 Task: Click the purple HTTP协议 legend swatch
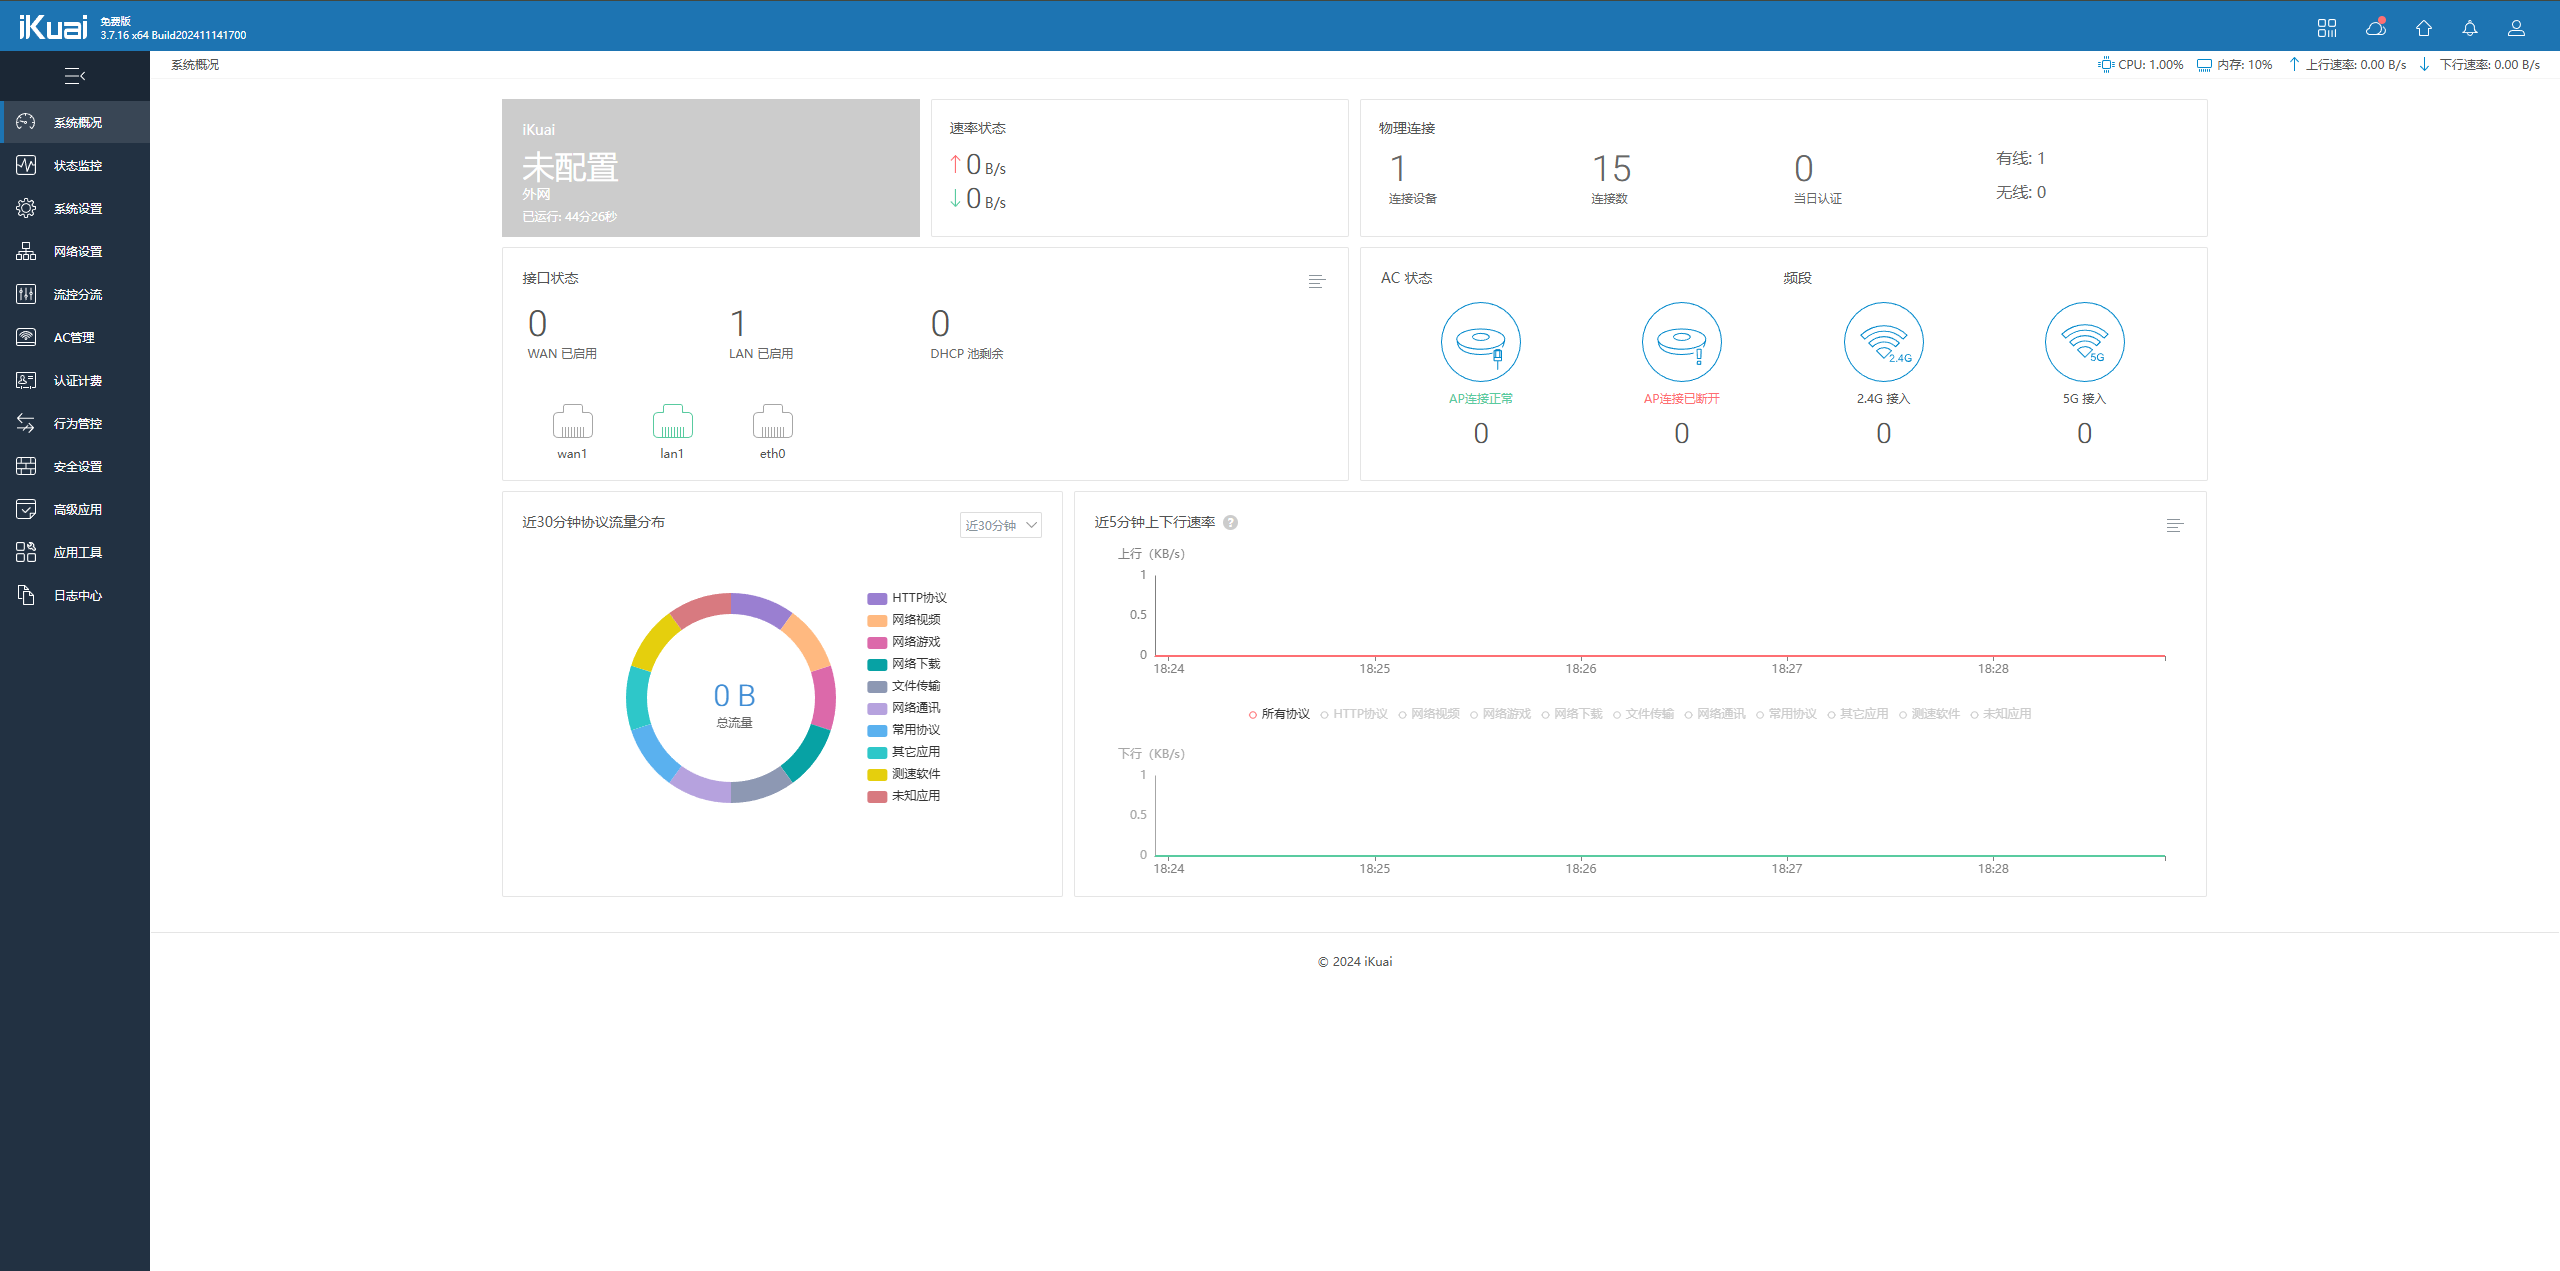point(877,598)
